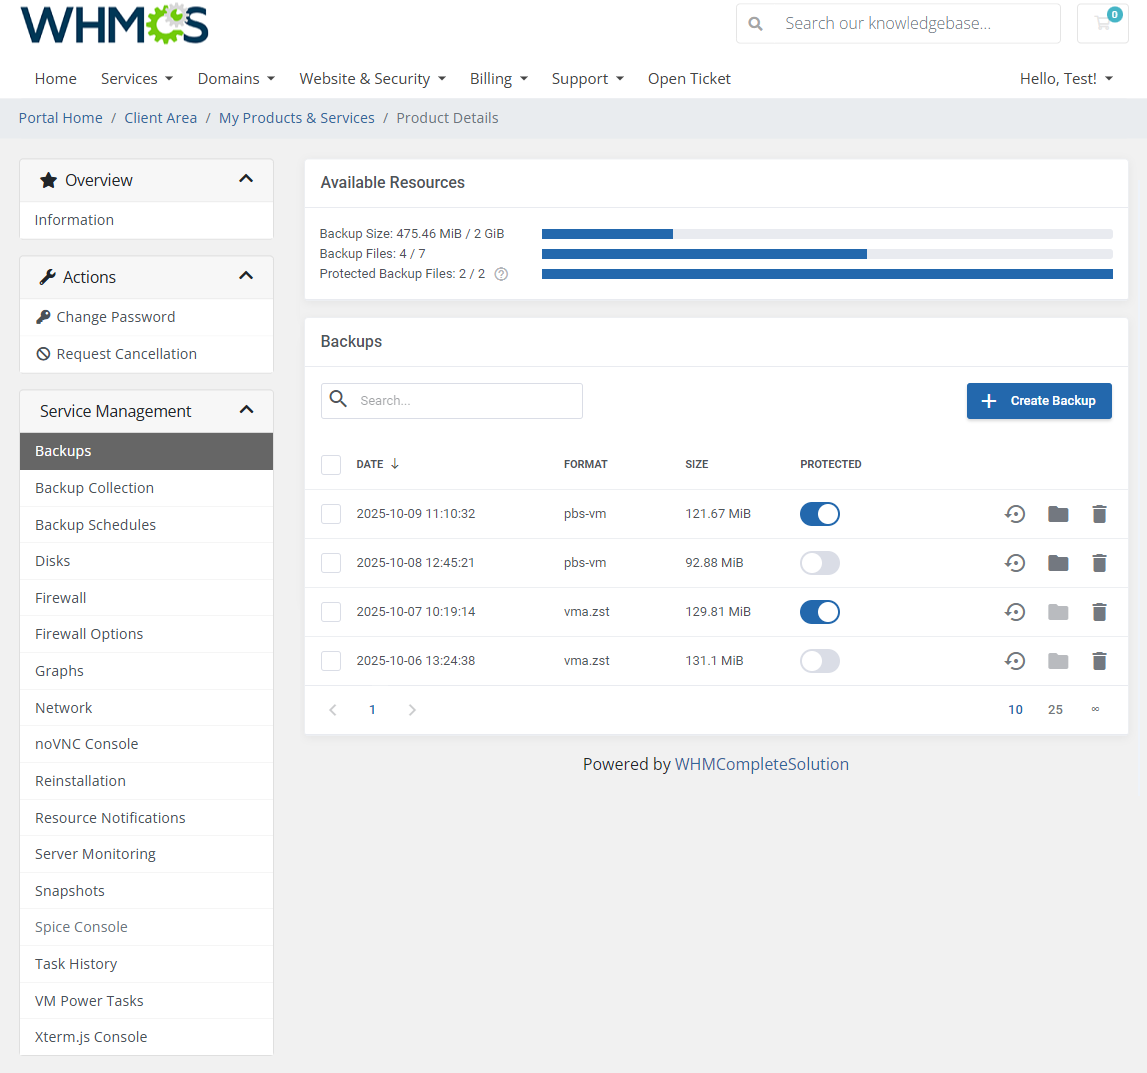
Task: Delete the 2025-10-07 vma.zst backup
Action: pos(1099,611)
